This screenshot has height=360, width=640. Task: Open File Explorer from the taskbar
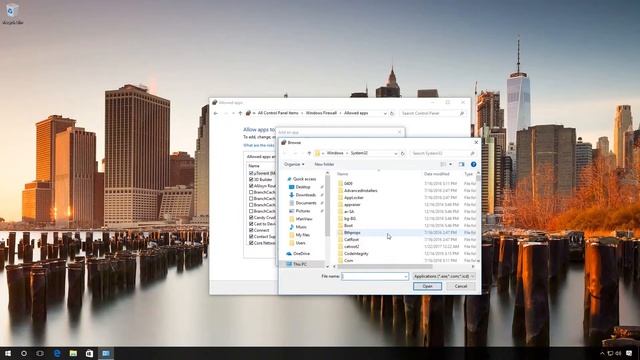click(73, 353)
